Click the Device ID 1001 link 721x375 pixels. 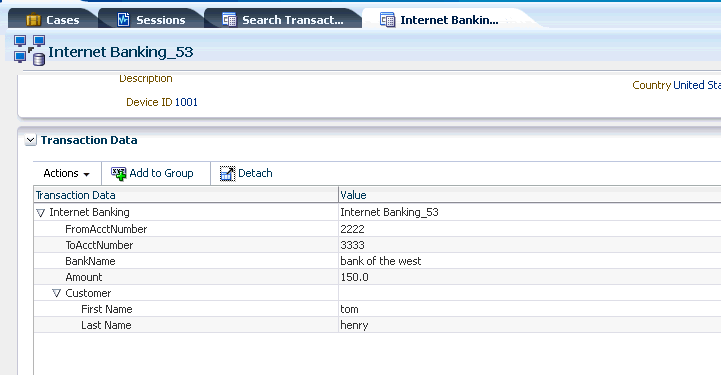coord(186,102)
